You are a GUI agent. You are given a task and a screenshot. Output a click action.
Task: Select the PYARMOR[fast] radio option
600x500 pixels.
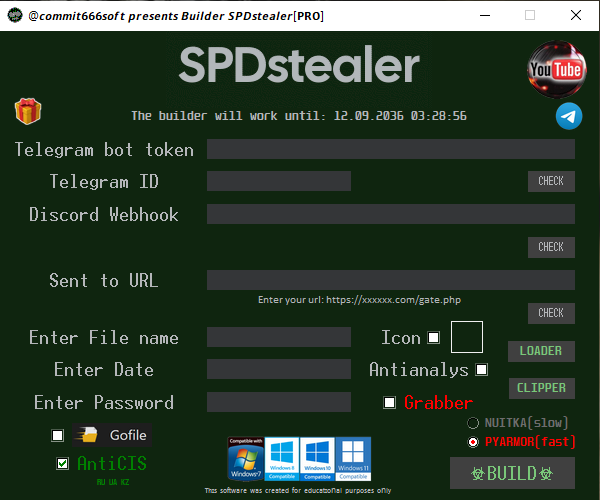473,442
